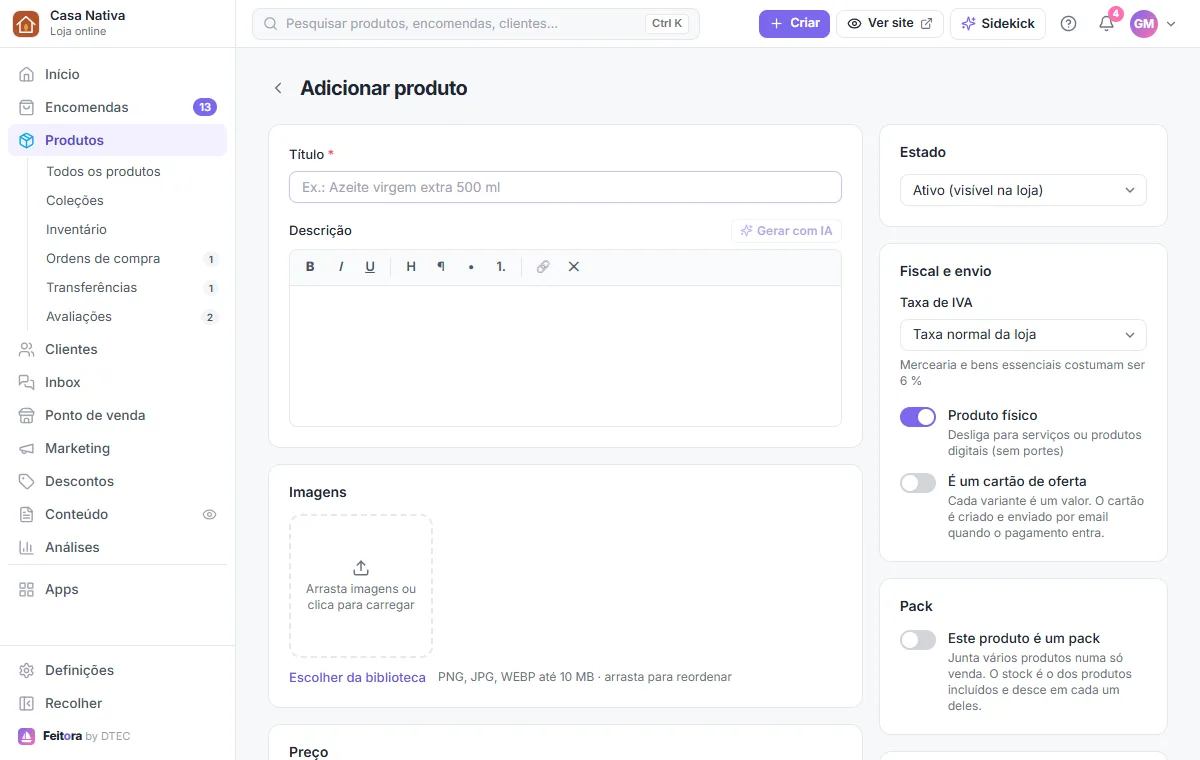Open Definições in the sidebar

tap(118, 670)
